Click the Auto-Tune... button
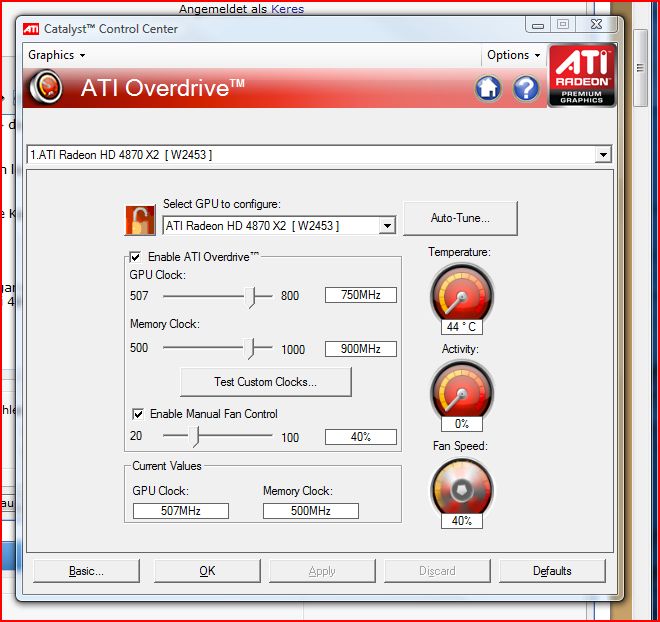The height and width of the screenshot is (622, 660). [x=460, y=218]
